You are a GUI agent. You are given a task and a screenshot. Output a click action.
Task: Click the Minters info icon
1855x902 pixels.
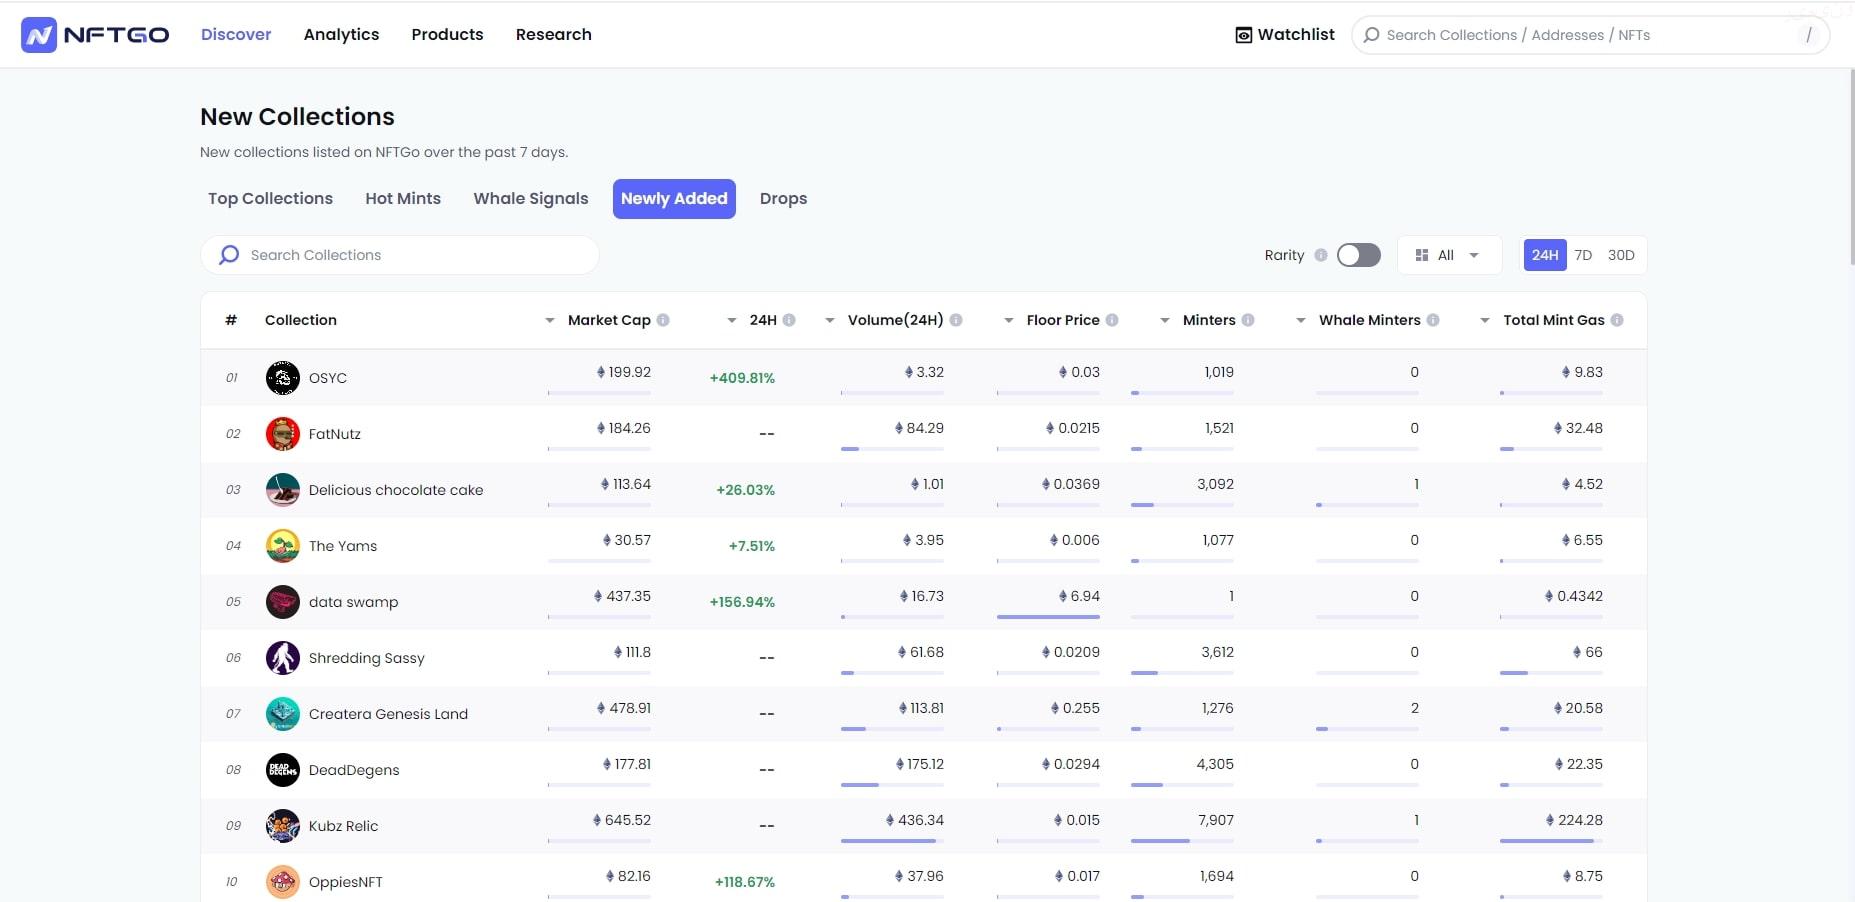coord(1248,320)
